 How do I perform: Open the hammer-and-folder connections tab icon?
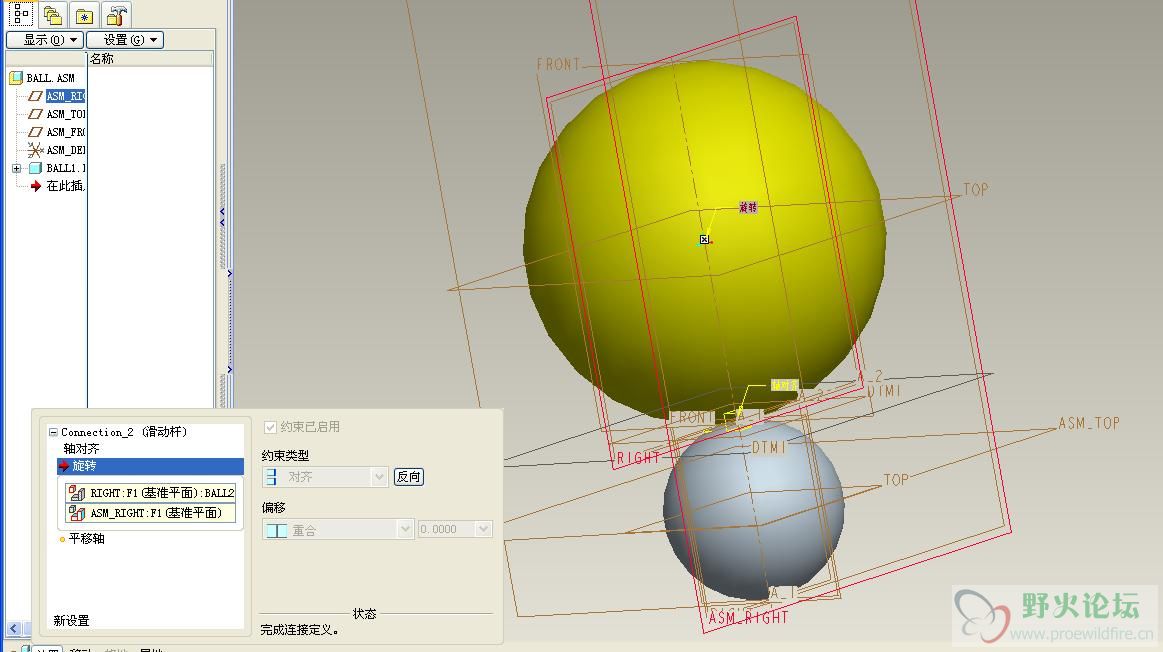116,15
